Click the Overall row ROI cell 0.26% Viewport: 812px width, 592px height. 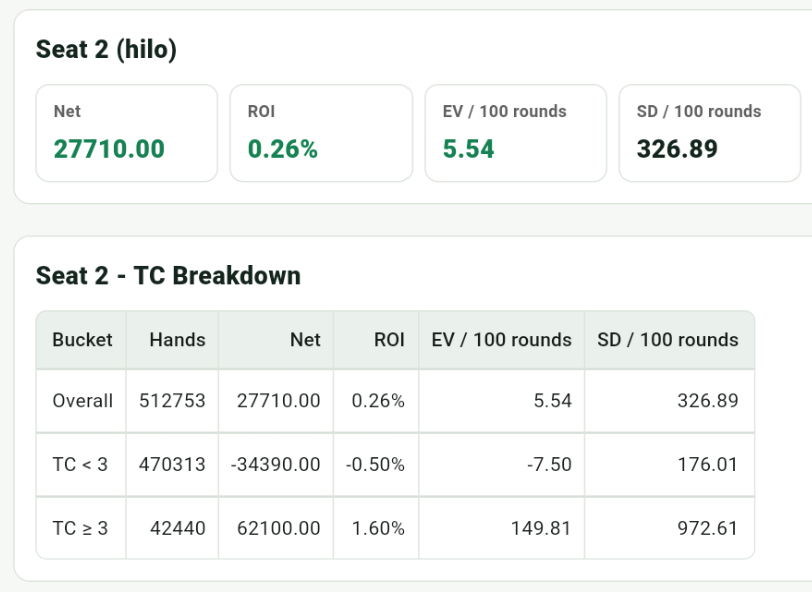coord(378,401)
